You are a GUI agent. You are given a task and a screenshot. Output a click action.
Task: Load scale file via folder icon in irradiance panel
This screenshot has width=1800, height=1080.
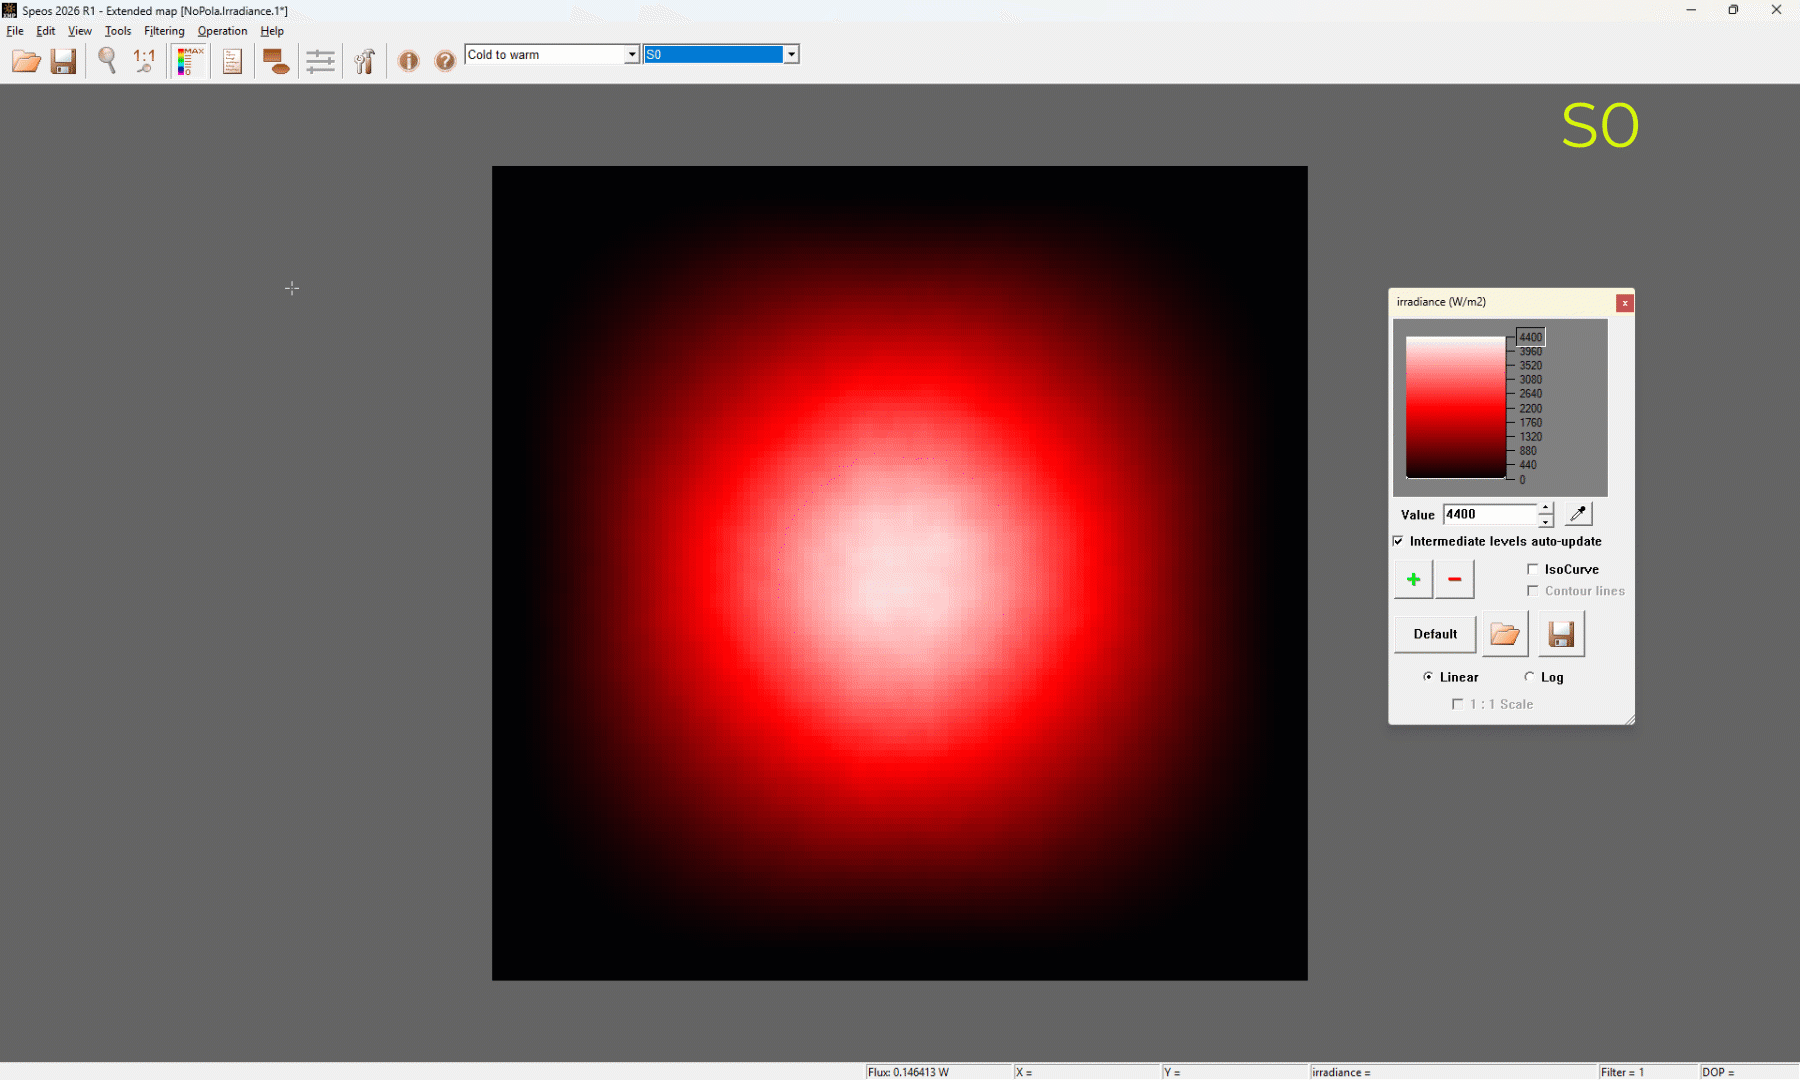pyautogui.click(x=1505, y=634)
